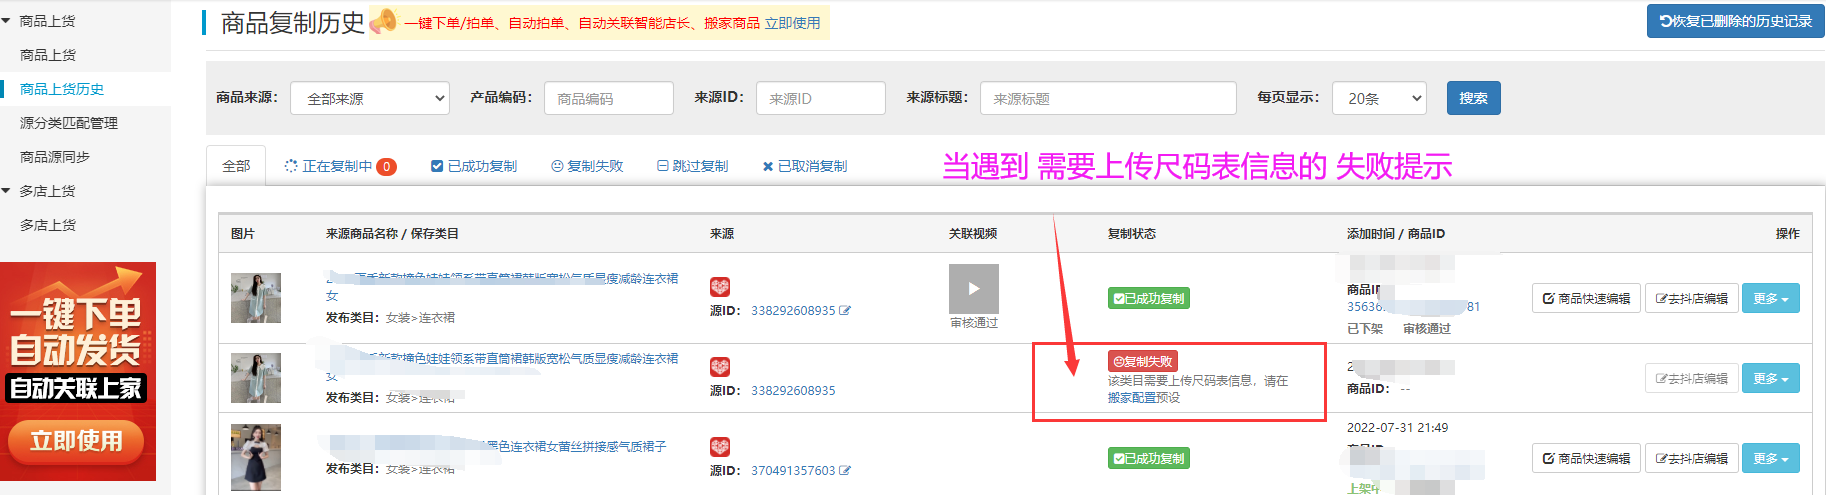The image size is (1826, 495).
Task: Click the edit icon beside source ID 338292608935
Action: pyautogui.click(x=845, y=311)
